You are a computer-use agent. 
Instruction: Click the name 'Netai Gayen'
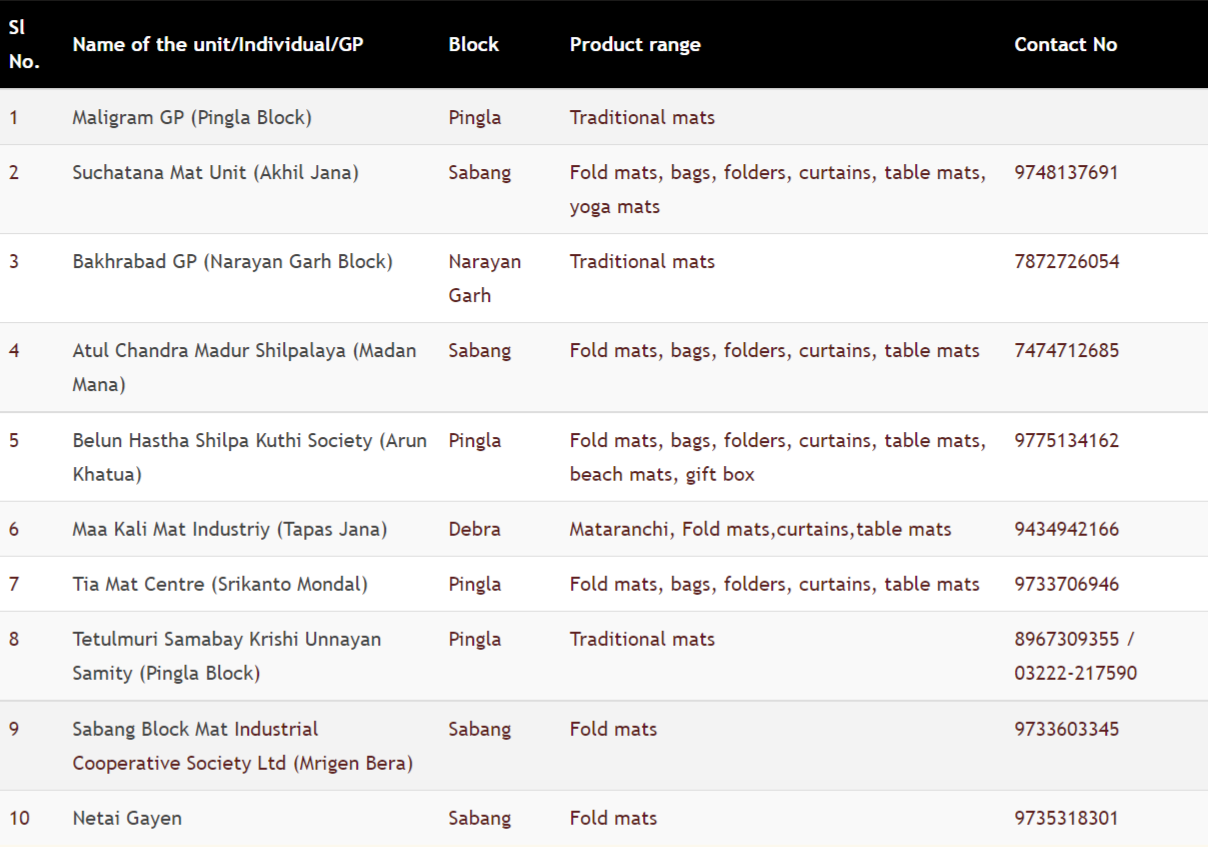(x=127, y=818)
